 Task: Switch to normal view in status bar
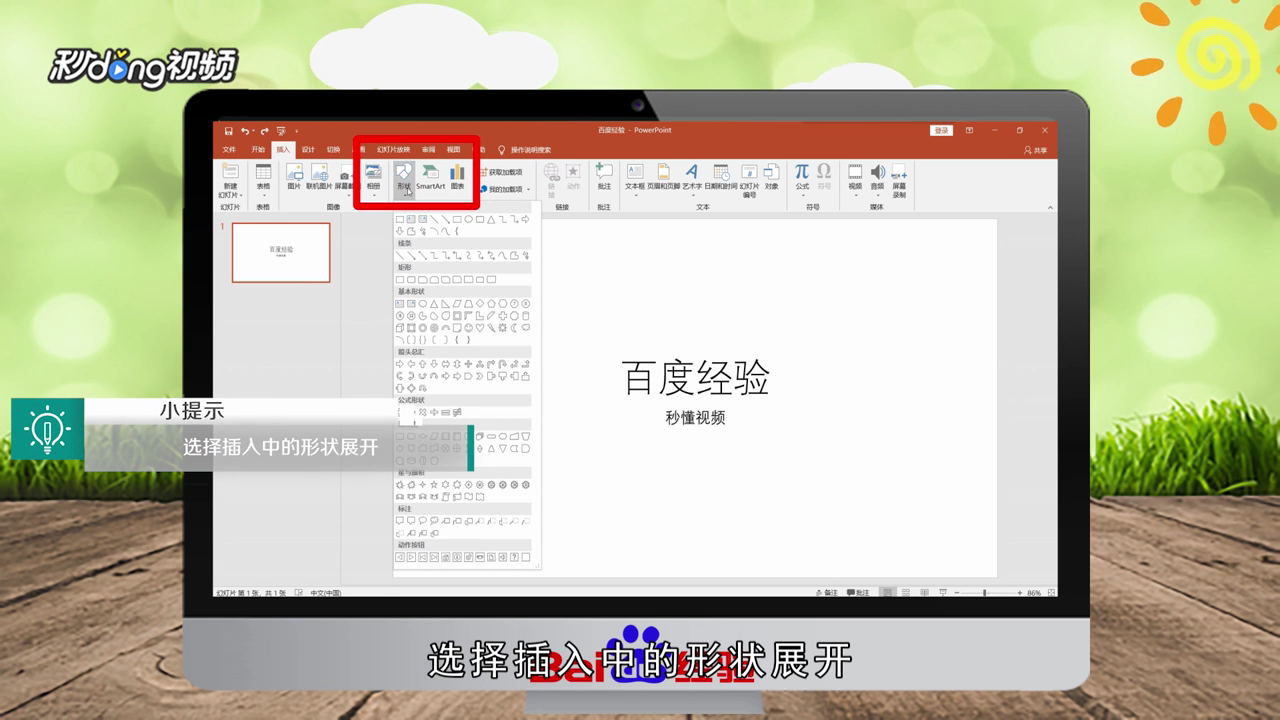888,593
